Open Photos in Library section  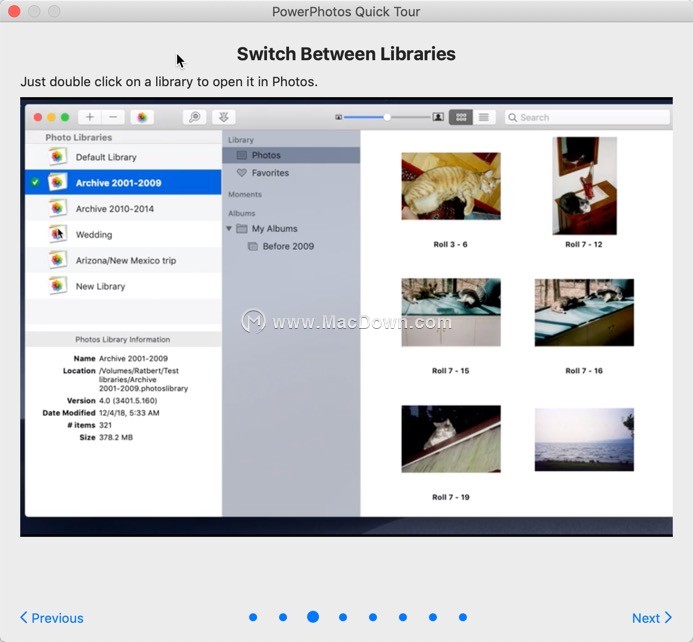click(x=291, y=155)
